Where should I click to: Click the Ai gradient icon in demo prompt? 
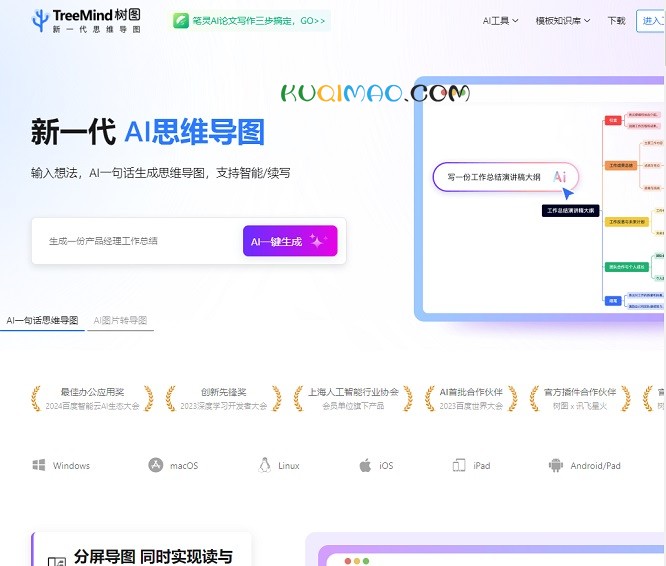[x=560, y=177]
